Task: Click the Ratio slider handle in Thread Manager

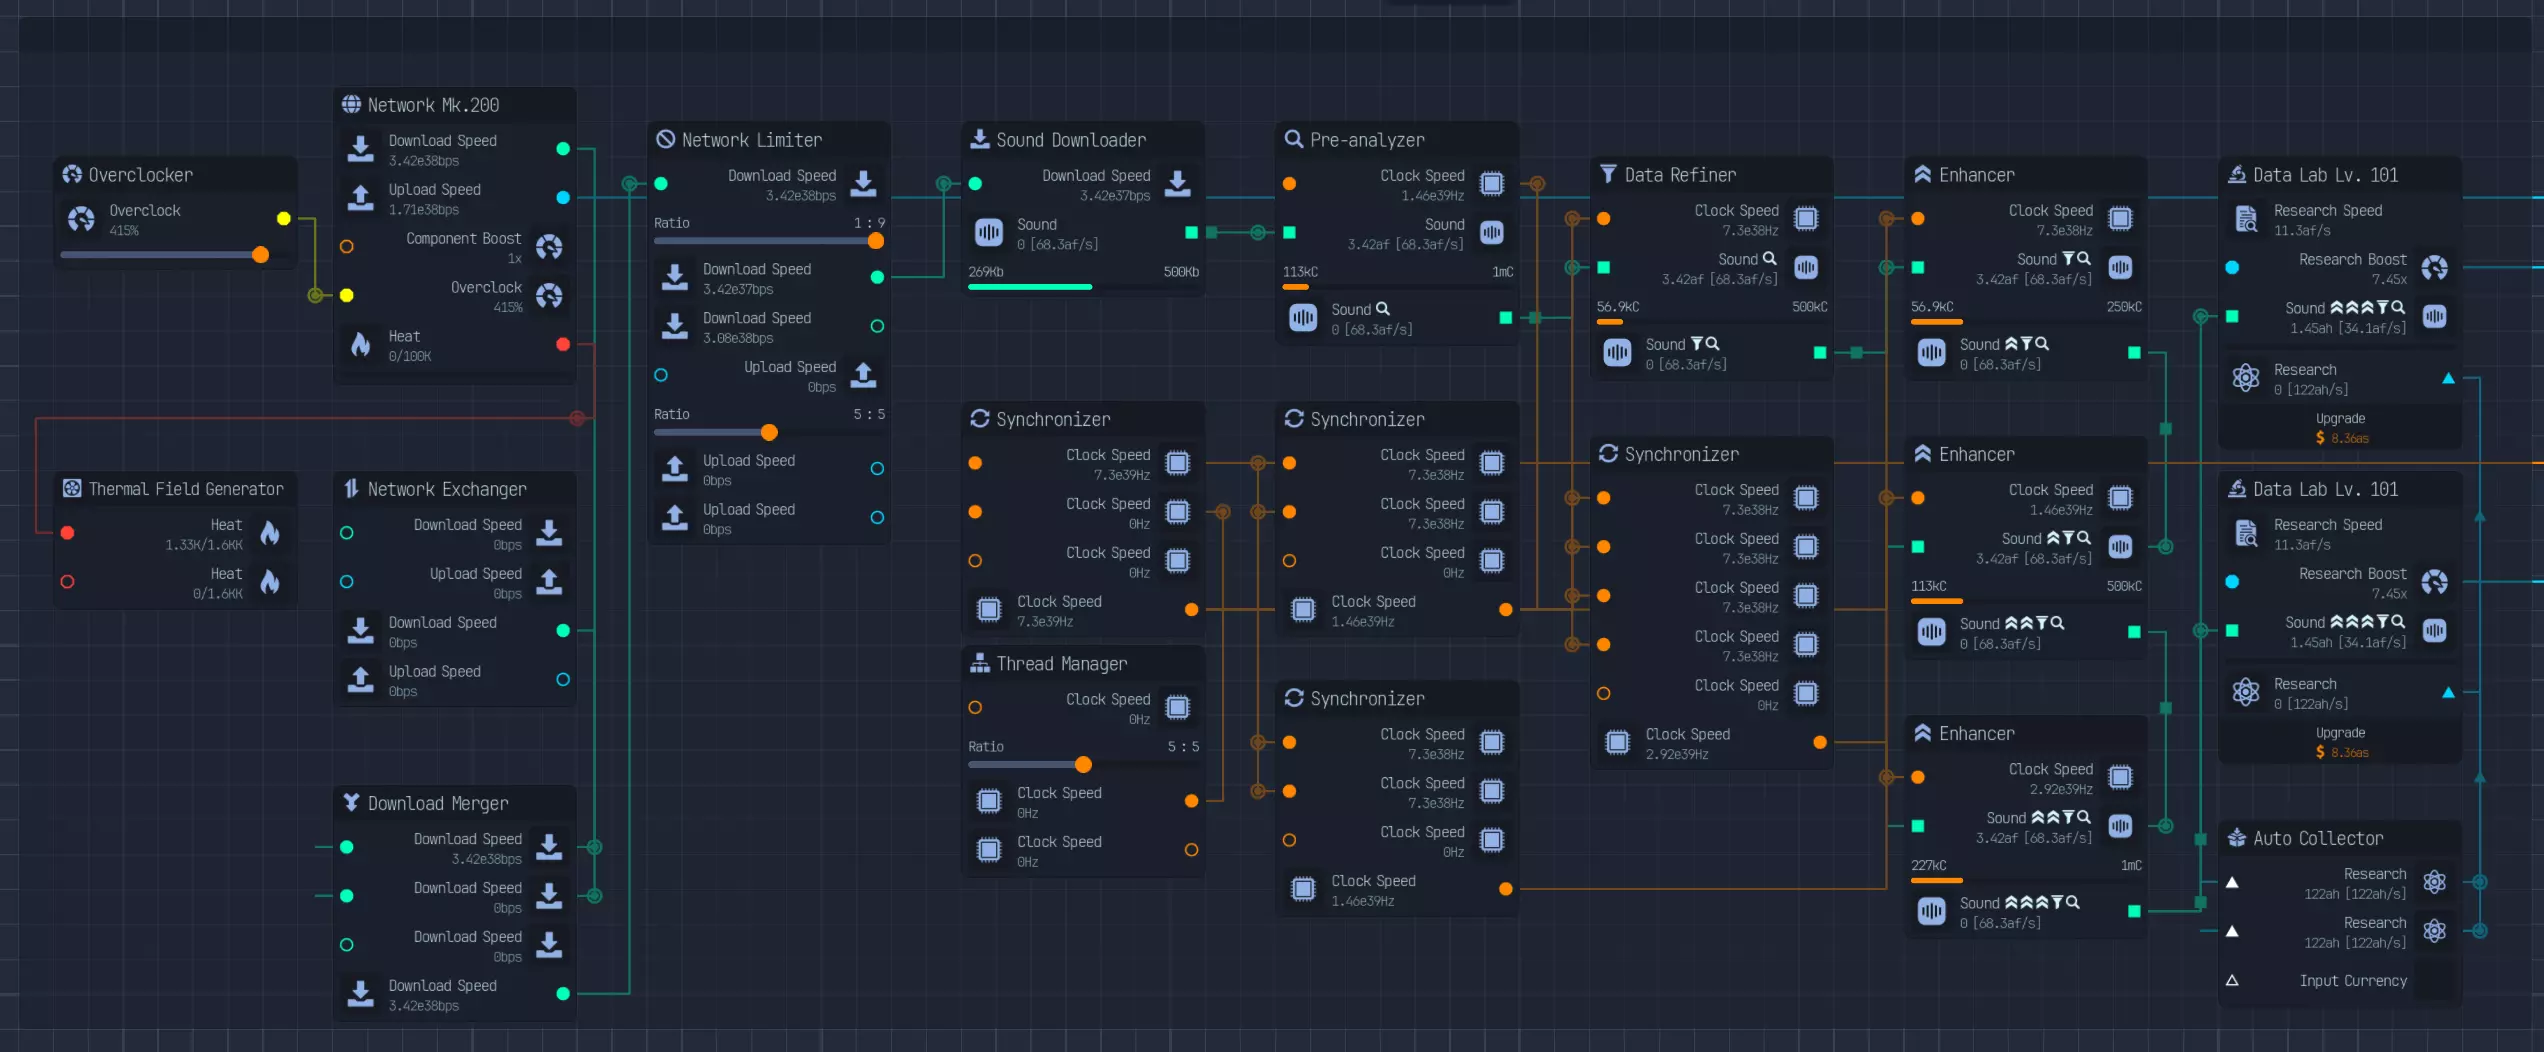Action: [x=1083, y=765]
